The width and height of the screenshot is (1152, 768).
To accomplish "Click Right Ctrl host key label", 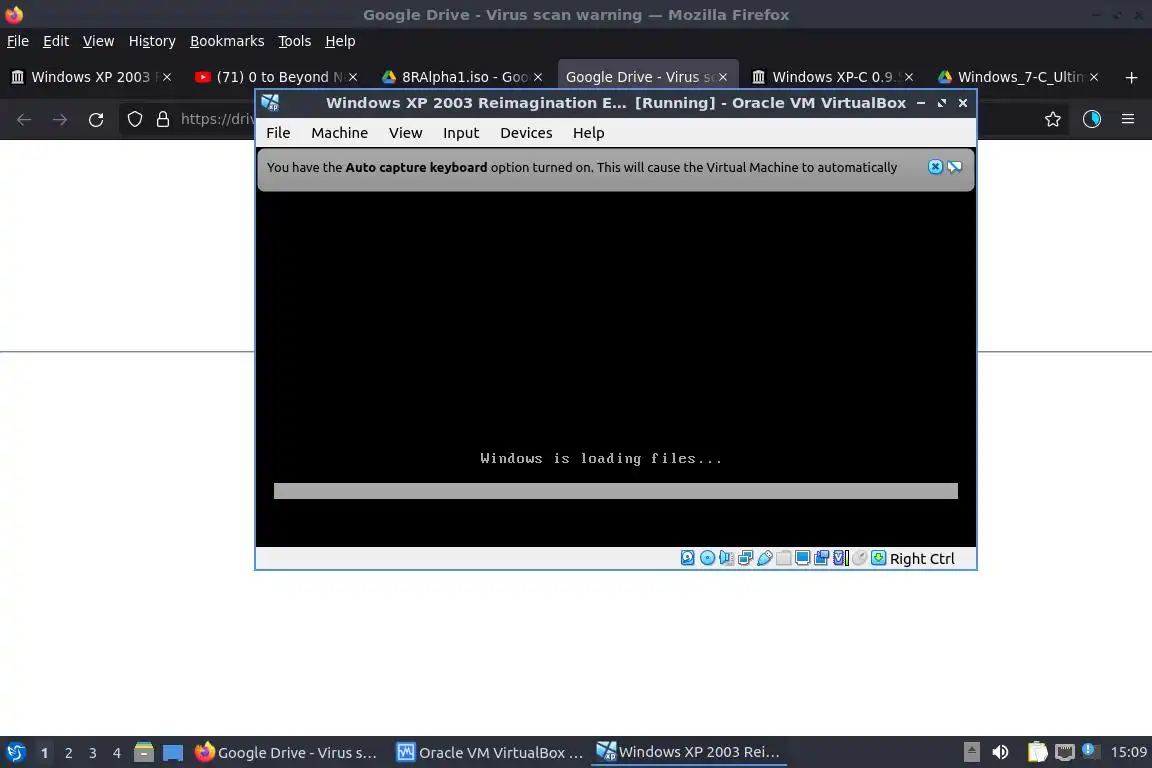I will click(x=922, y=559).
